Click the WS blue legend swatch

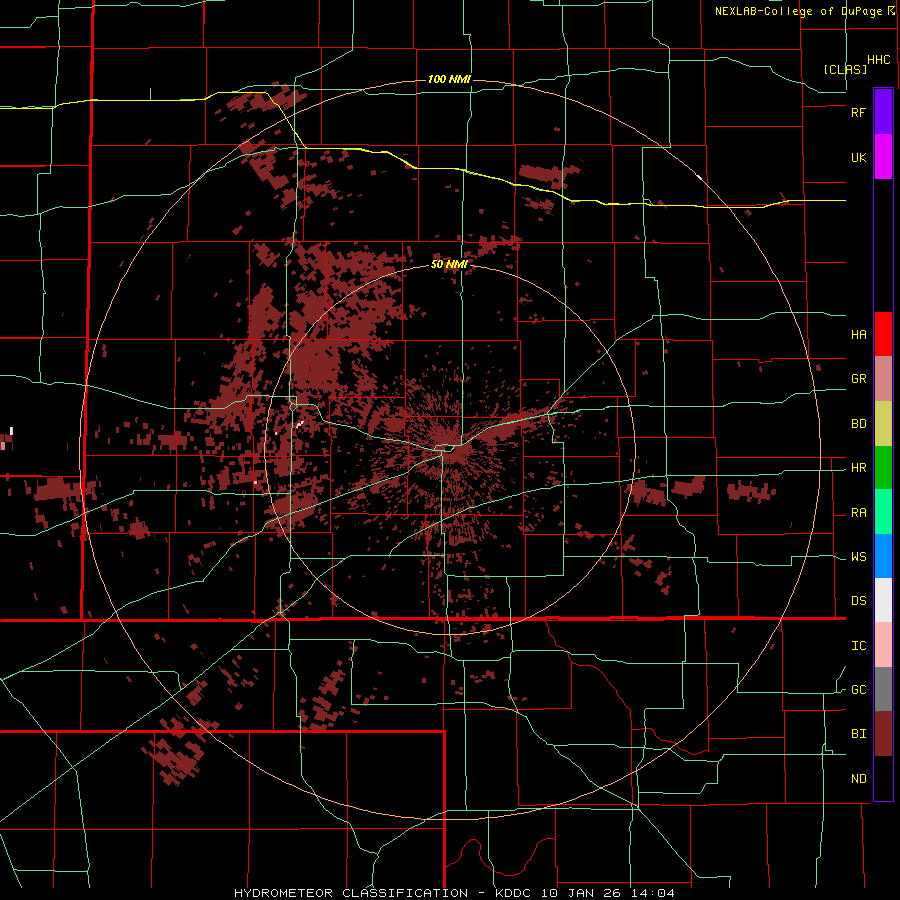click(x=883, y=556)
